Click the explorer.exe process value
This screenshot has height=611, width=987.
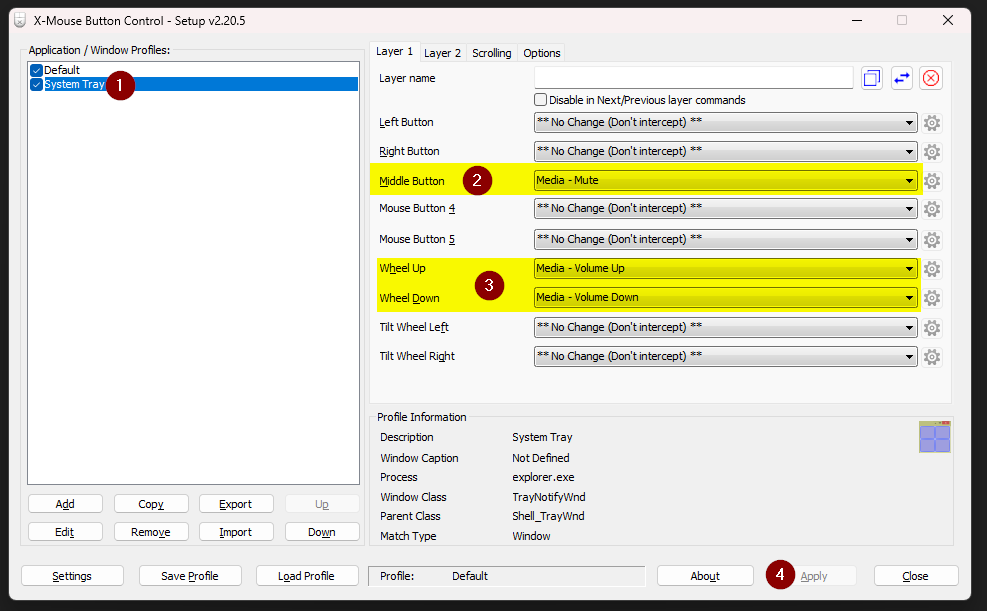(543, 477)
